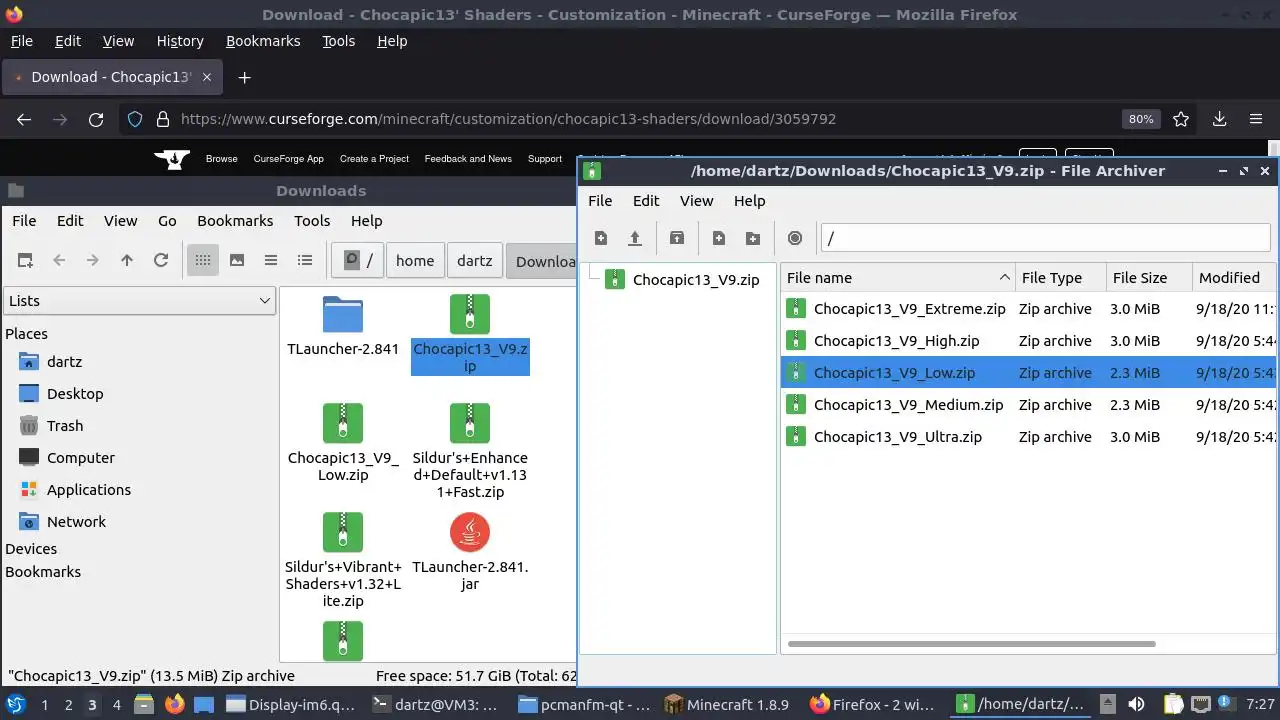Sort by Modified column header
This screenshot has width=1280, height=720.
point(1236,278)
